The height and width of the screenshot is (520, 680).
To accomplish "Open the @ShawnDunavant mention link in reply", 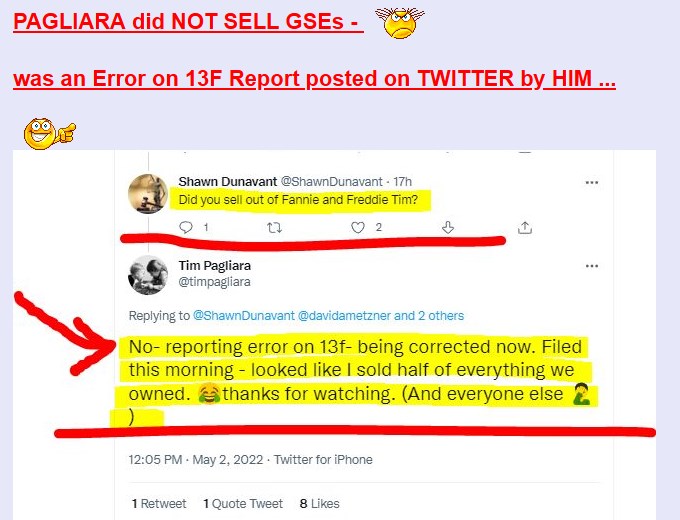I will (243, 315).
